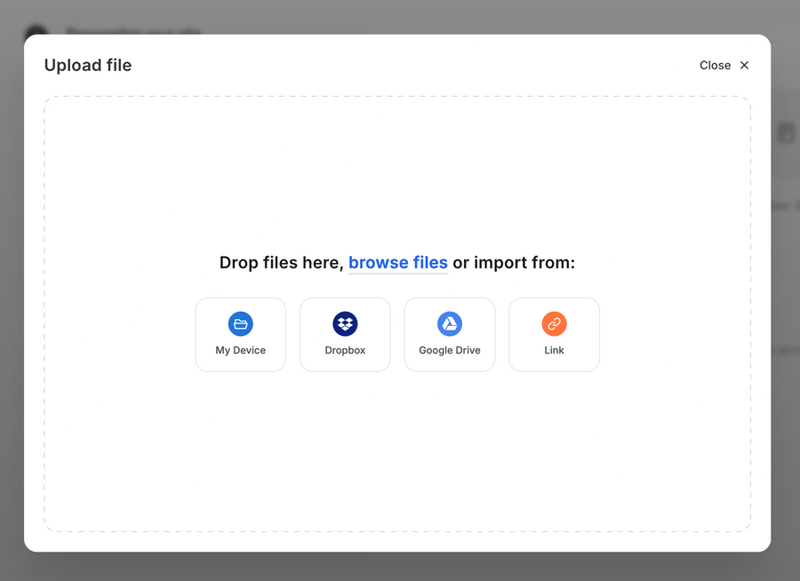
Task: Click the Upload file dialog title
Action: click(87, 65)
